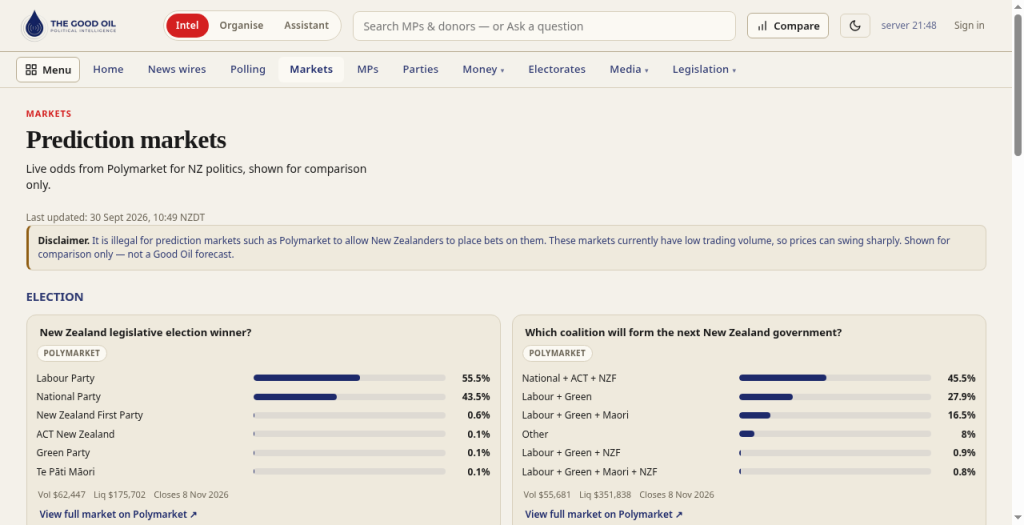Viewport: 1024px width, 525px height.
Task: Click the Compare button
Action: pyautogui.click(x=788, y=26)
